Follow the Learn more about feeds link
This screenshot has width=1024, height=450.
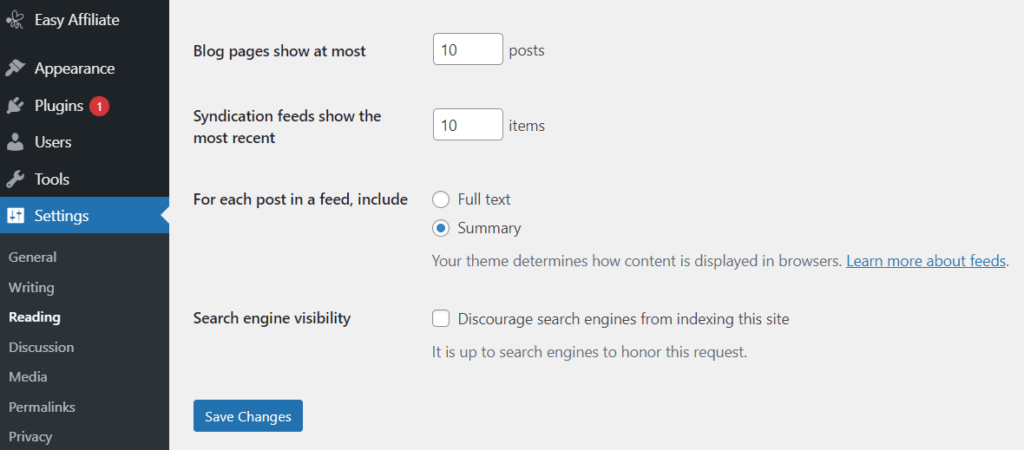[x=926, y=261]
